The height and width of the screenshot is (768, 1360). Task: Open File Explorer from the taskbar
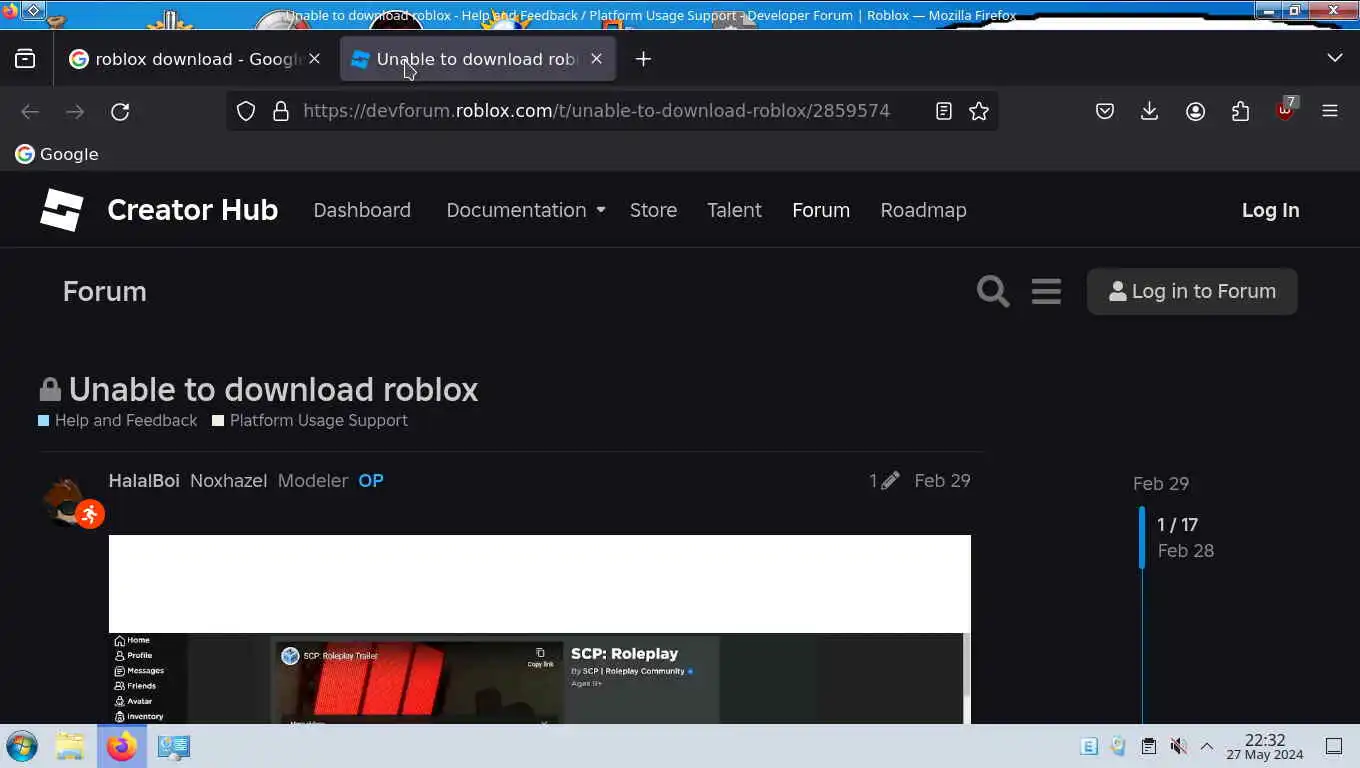pyautogui.click(x=69, y=746)
